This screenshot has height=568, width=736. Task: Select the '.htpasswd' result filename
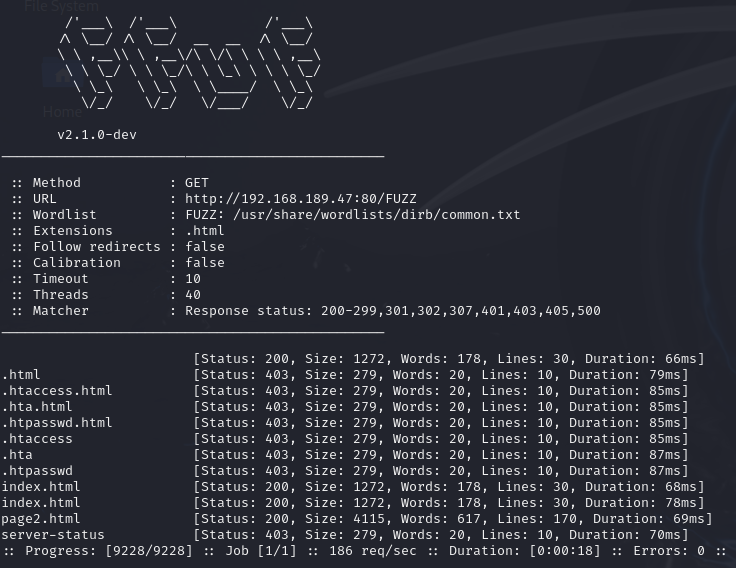pos(37,470)
